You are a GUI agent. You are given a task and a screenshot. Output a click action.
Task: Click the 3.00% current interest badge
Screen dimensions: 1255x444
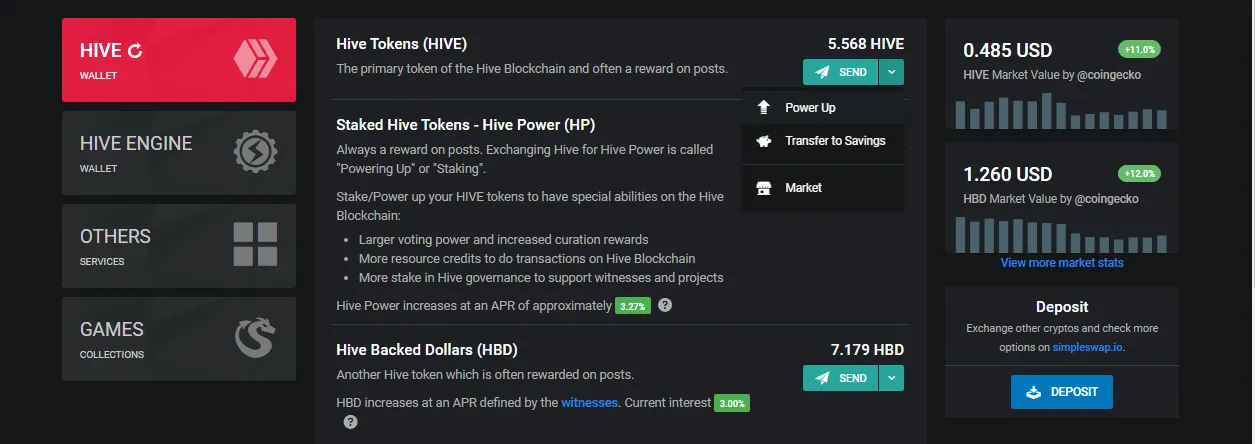[x=731, y=403]
